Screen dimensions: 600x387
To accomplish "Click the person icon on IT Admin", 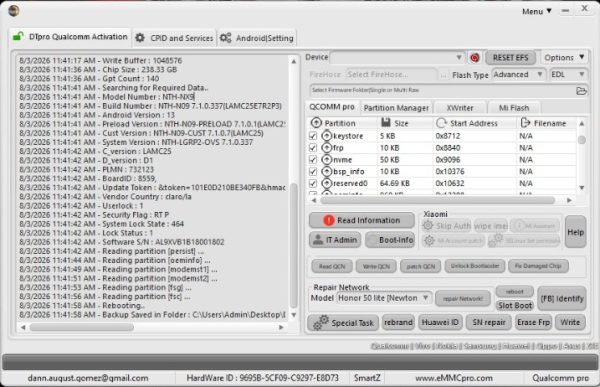I will [318, 240].
